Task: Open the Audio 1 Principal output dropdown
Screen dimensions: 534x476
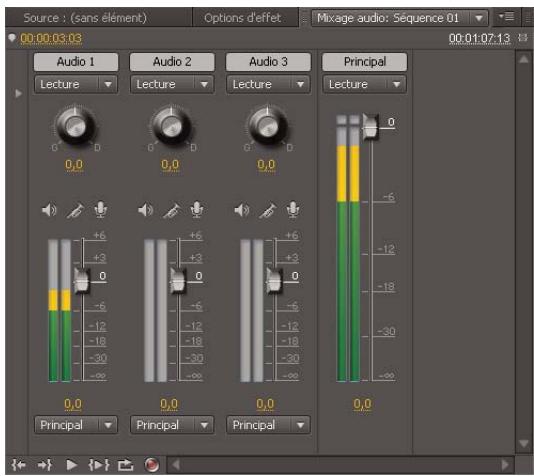Action: pos(76,425)
